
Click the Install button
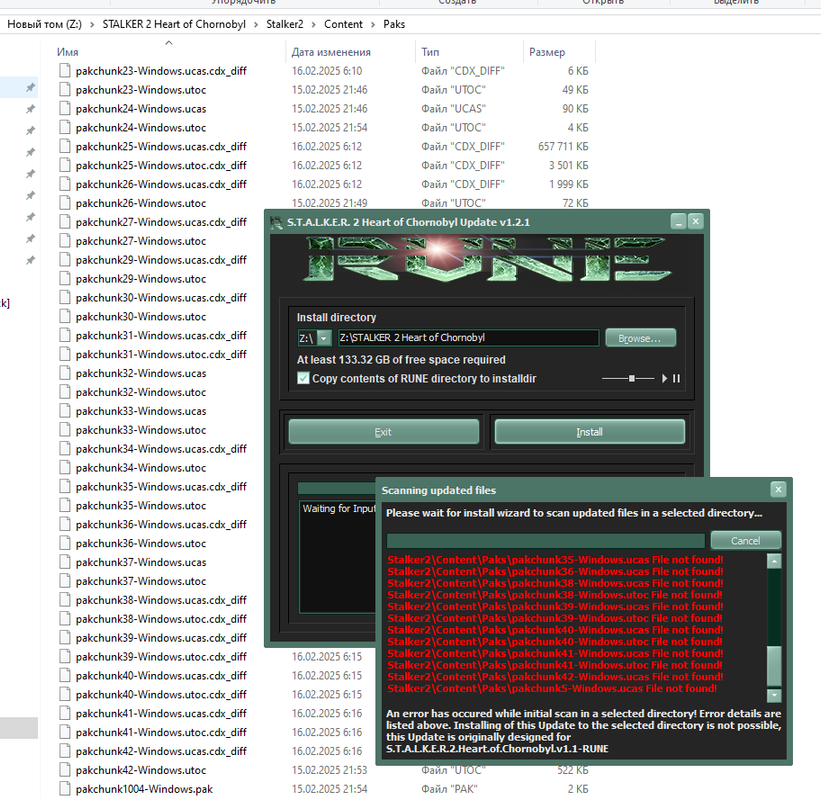(x=590, y=432)
